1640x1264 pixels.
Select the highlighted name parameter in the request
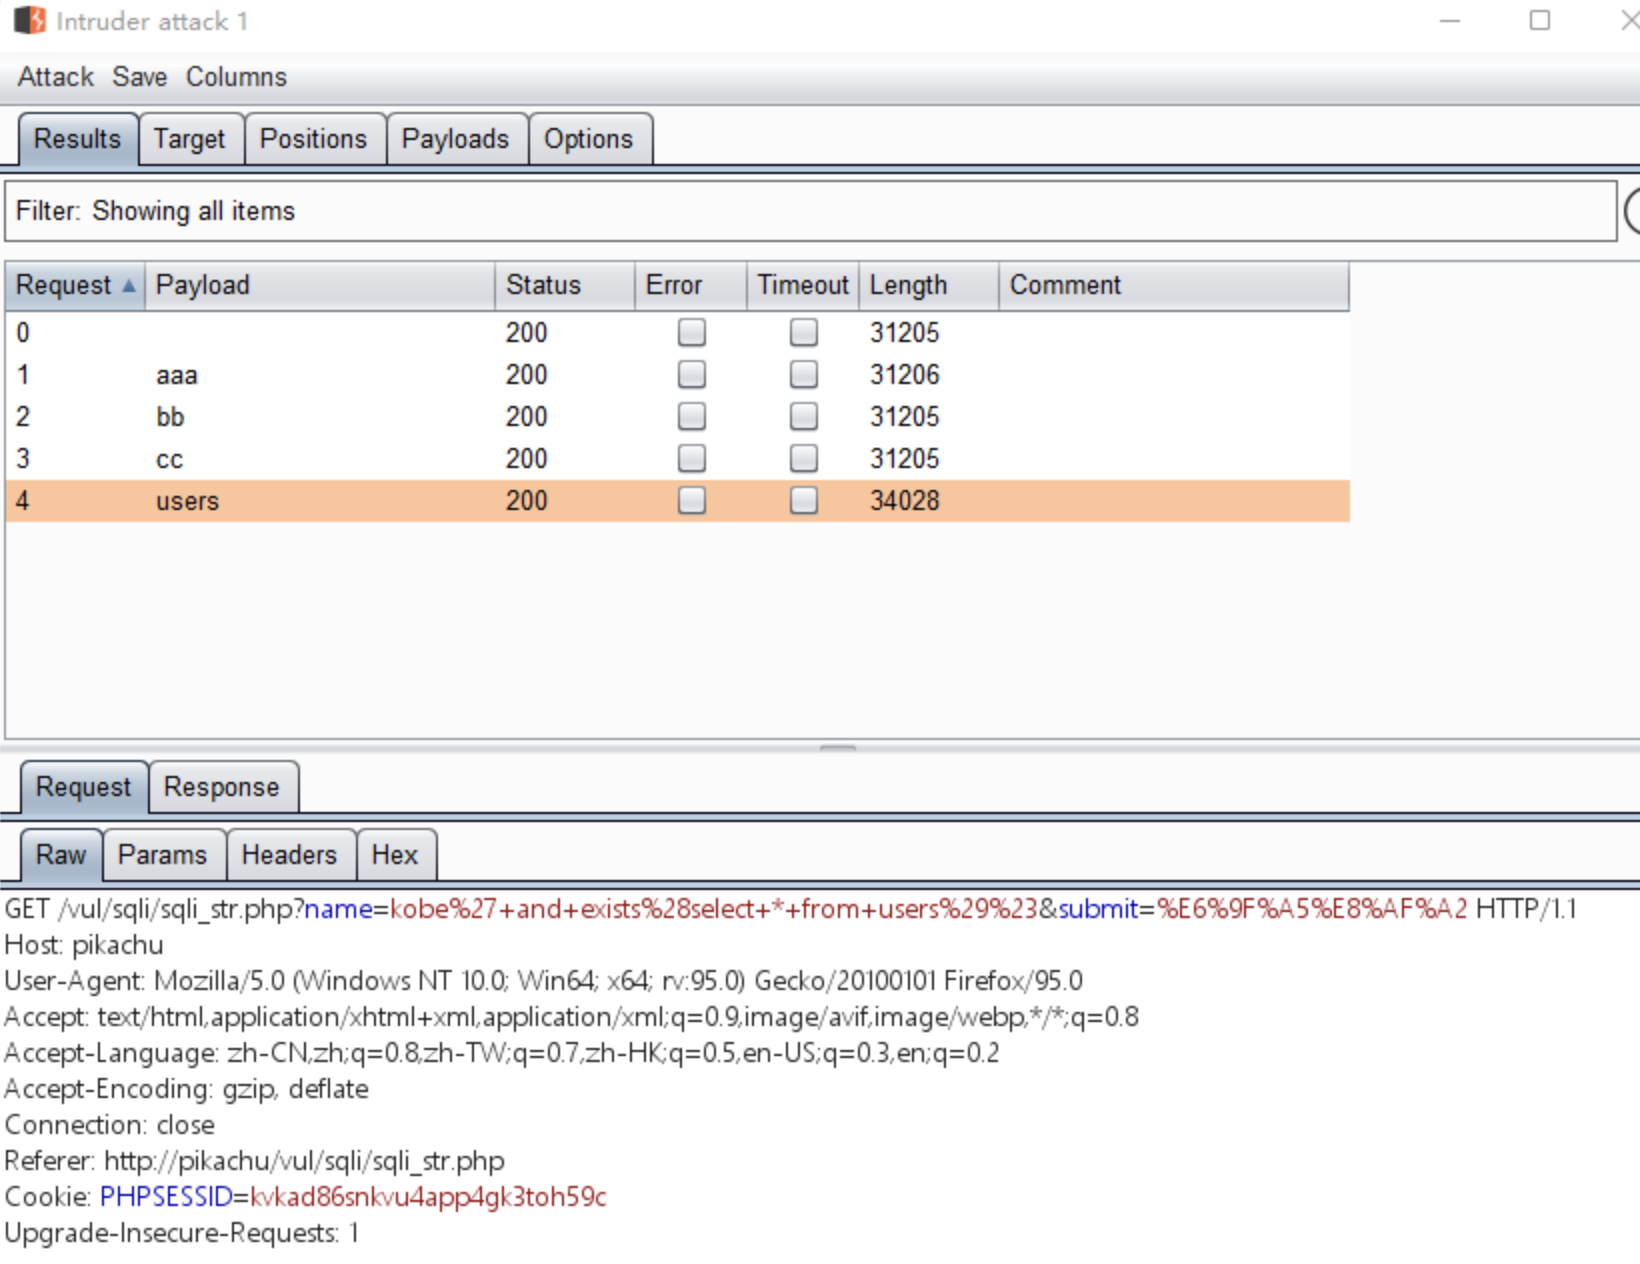coord(337,909)
